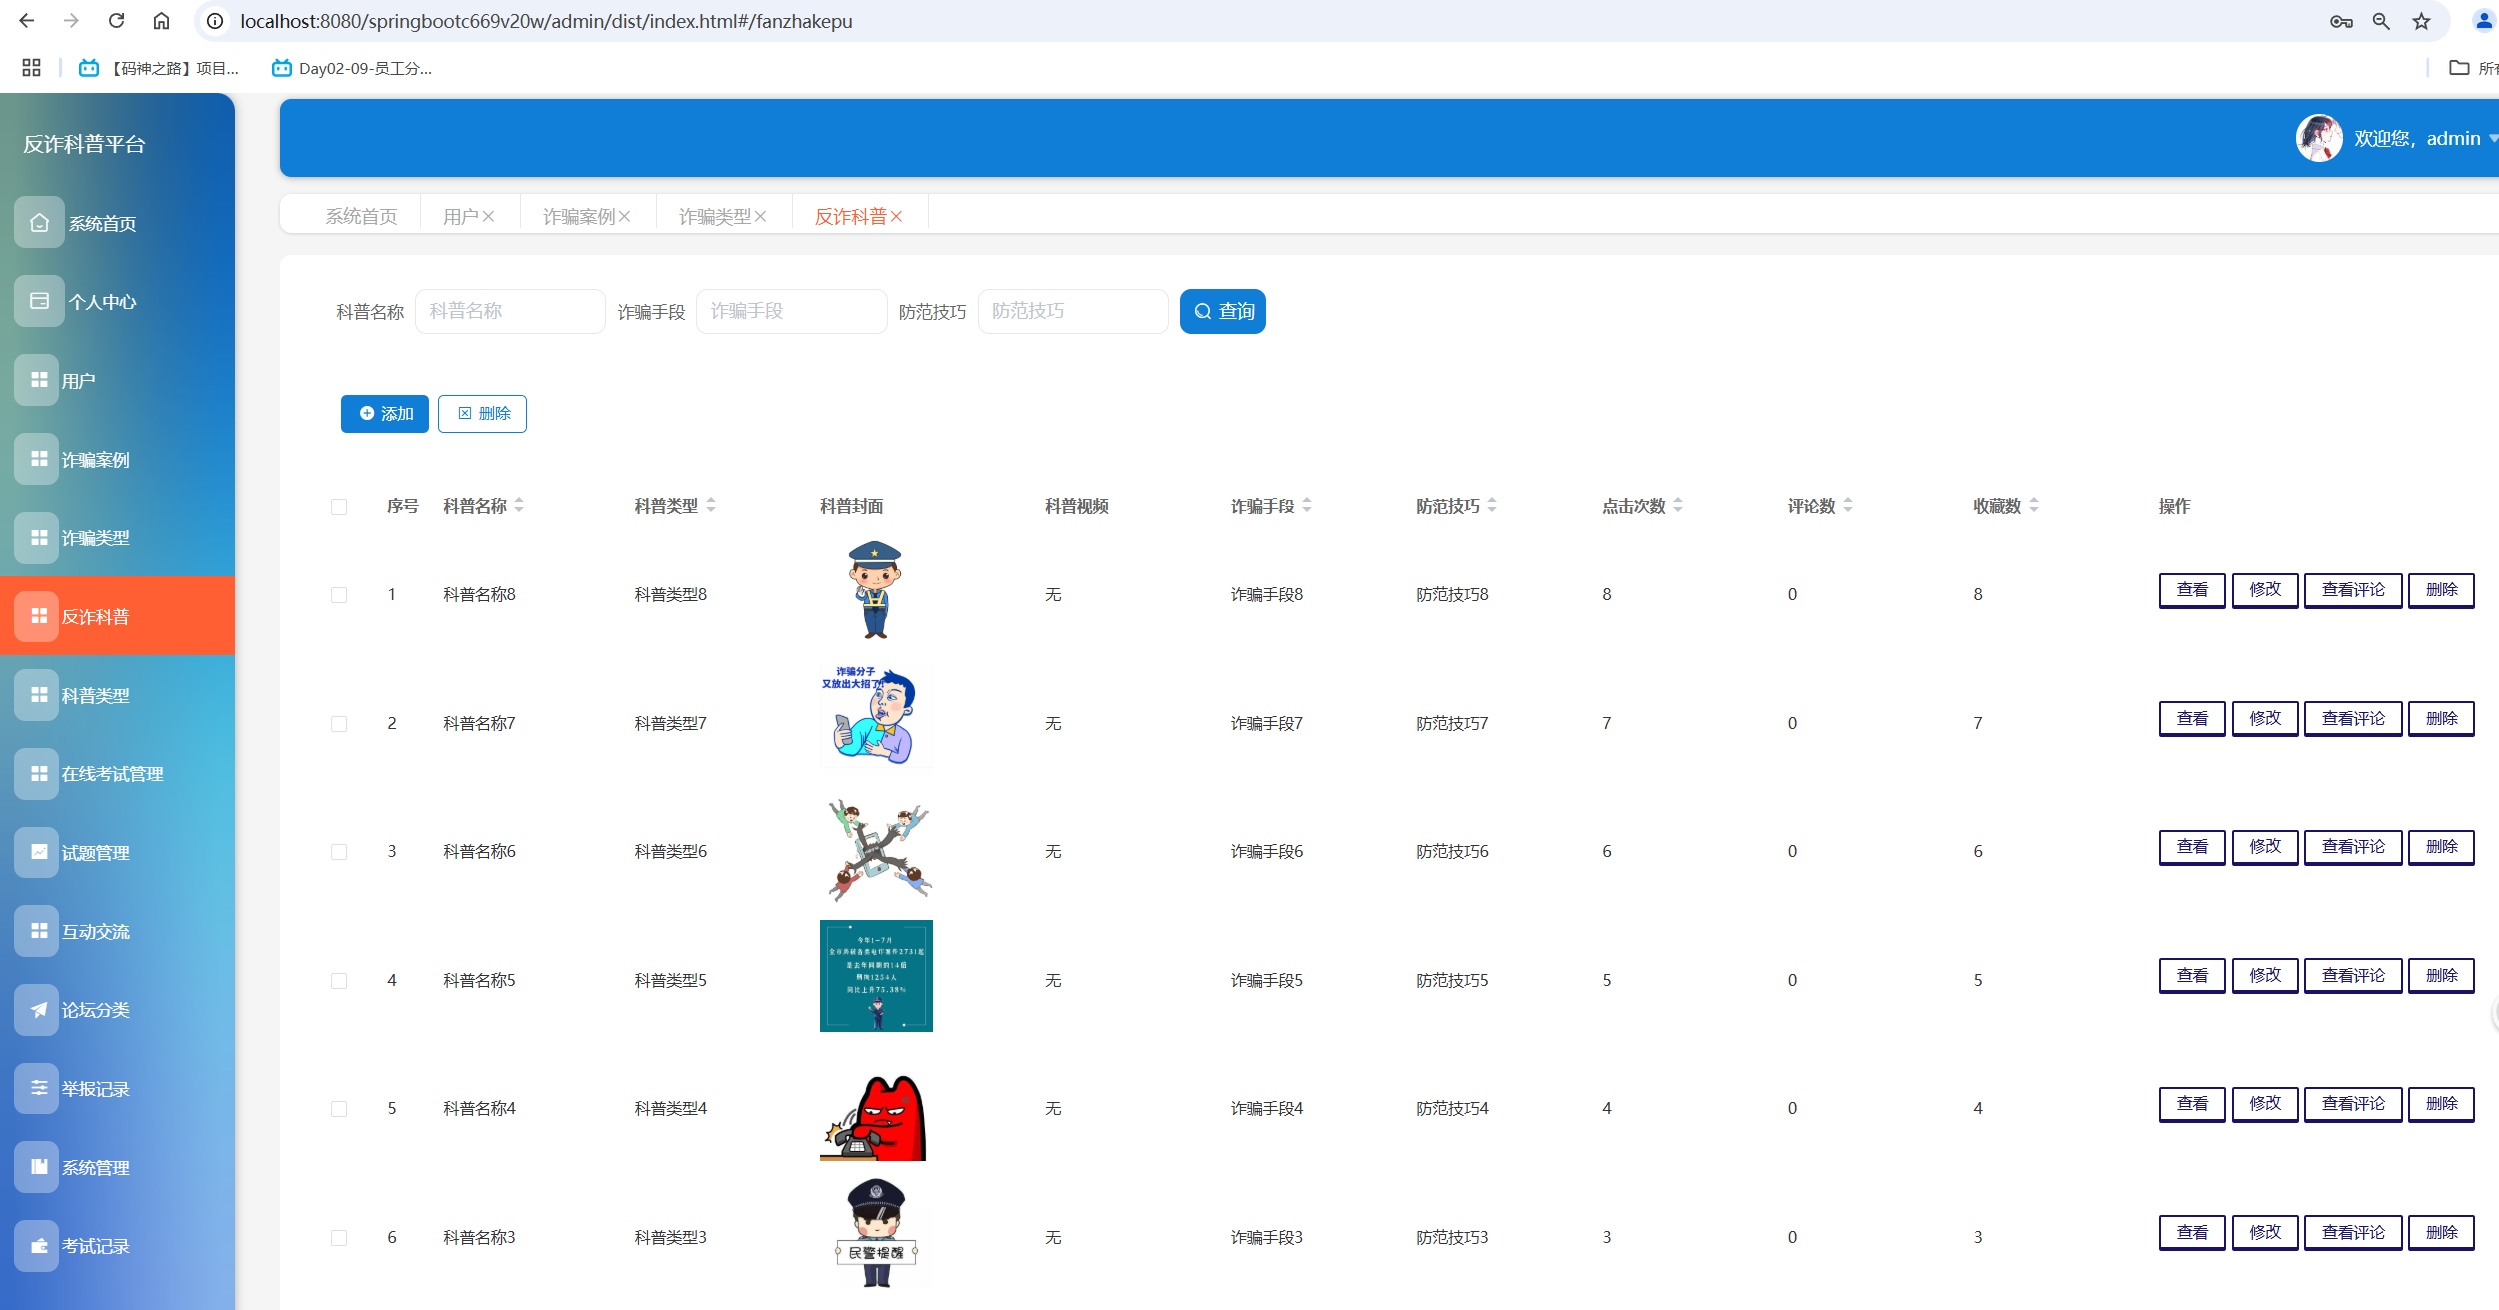The image size is (2499, 1310).
Task: Expand the admin user dropdown arrow
Action: 2493,139
